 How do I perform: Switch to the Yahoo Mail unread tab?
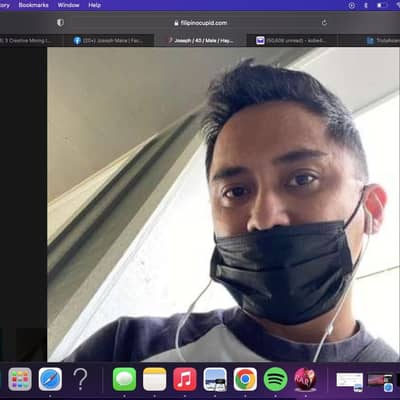tap(292, 41)
